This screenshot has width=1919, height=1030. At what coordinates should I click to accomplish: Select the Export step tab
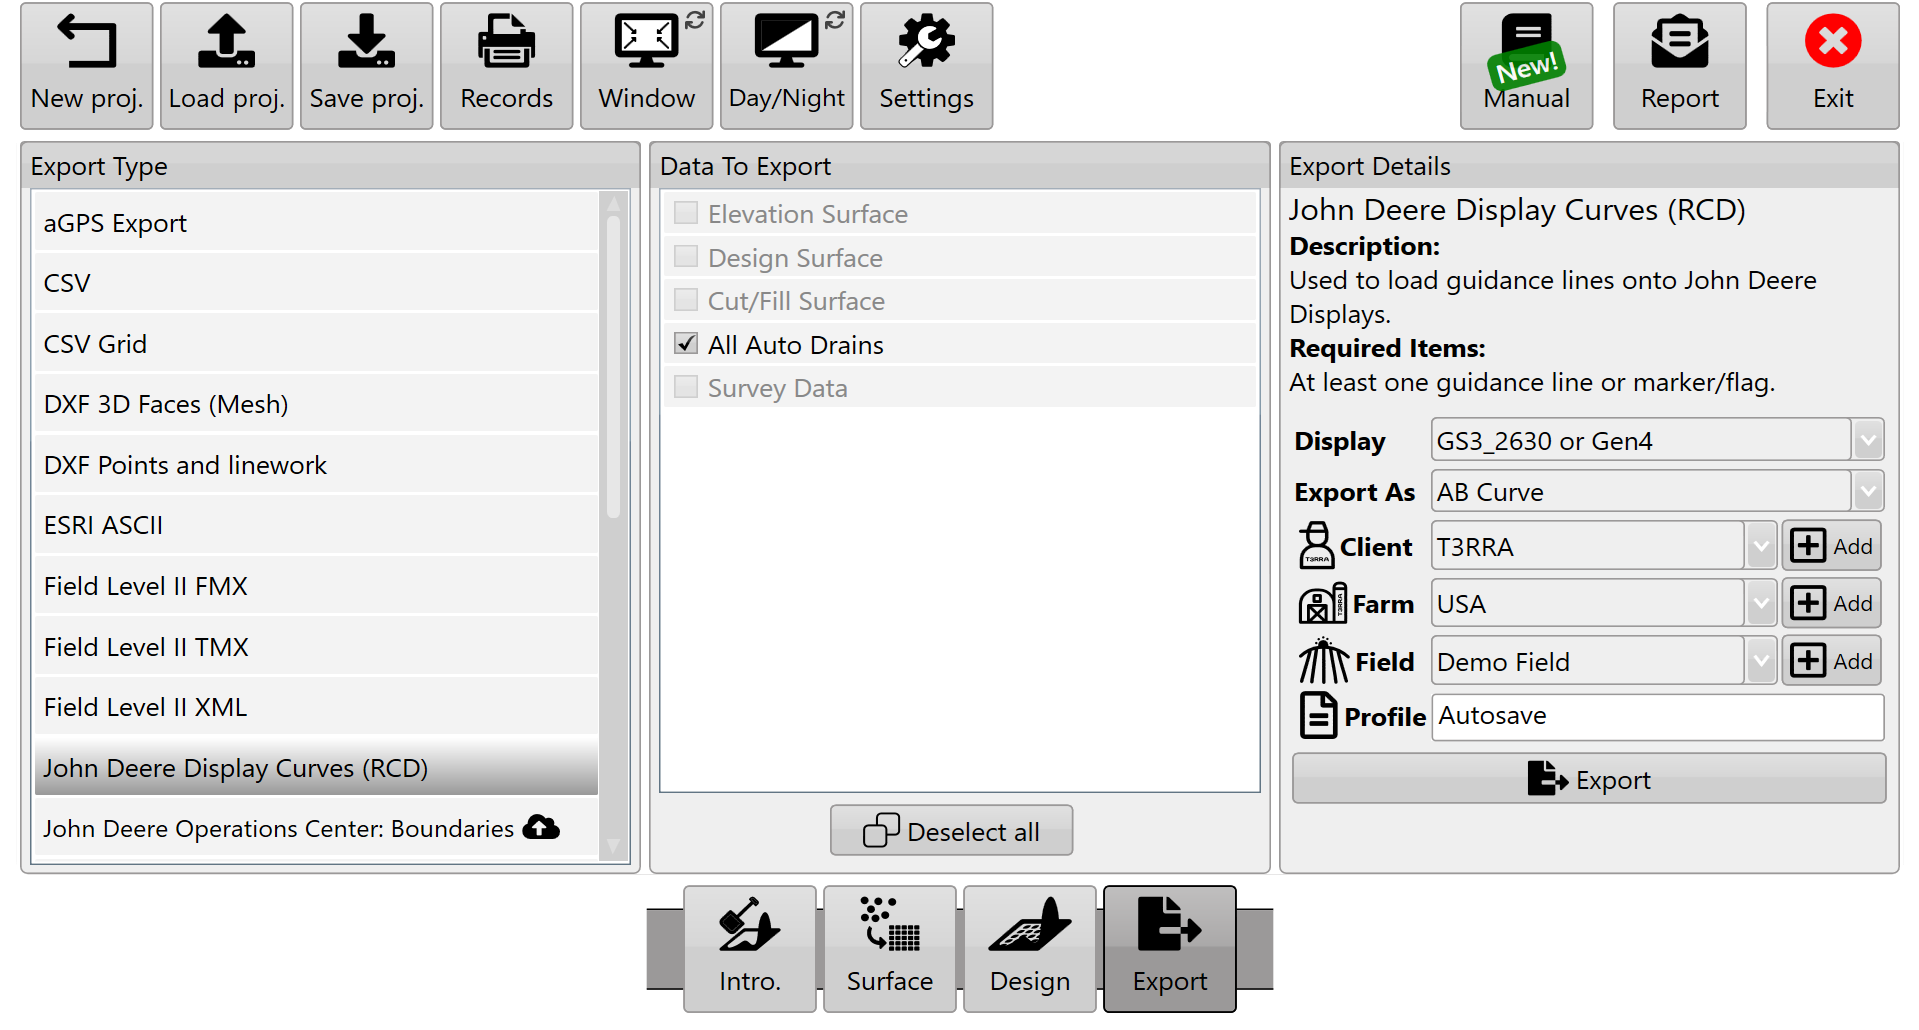pyautogui.click(x=1170, y=949)
